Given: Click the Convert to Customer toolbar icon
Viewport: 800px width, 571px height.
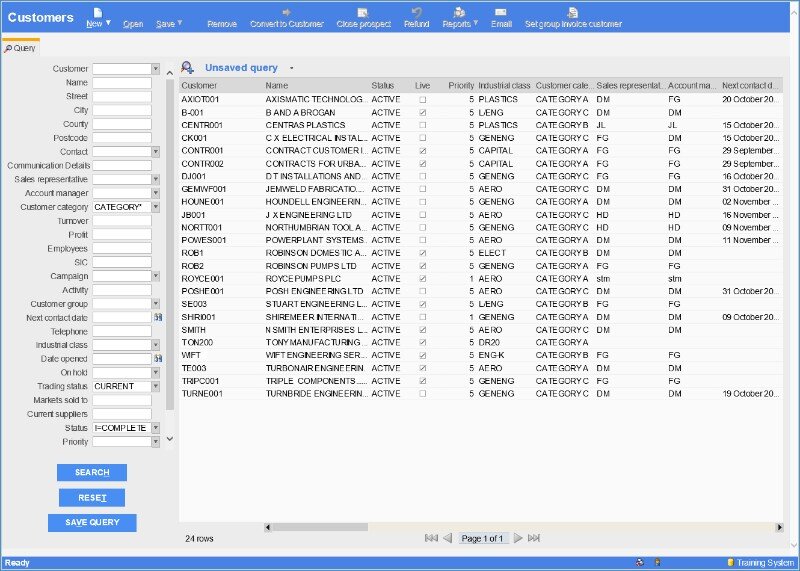Looking at the screenshot, I should tap(286, 12).
